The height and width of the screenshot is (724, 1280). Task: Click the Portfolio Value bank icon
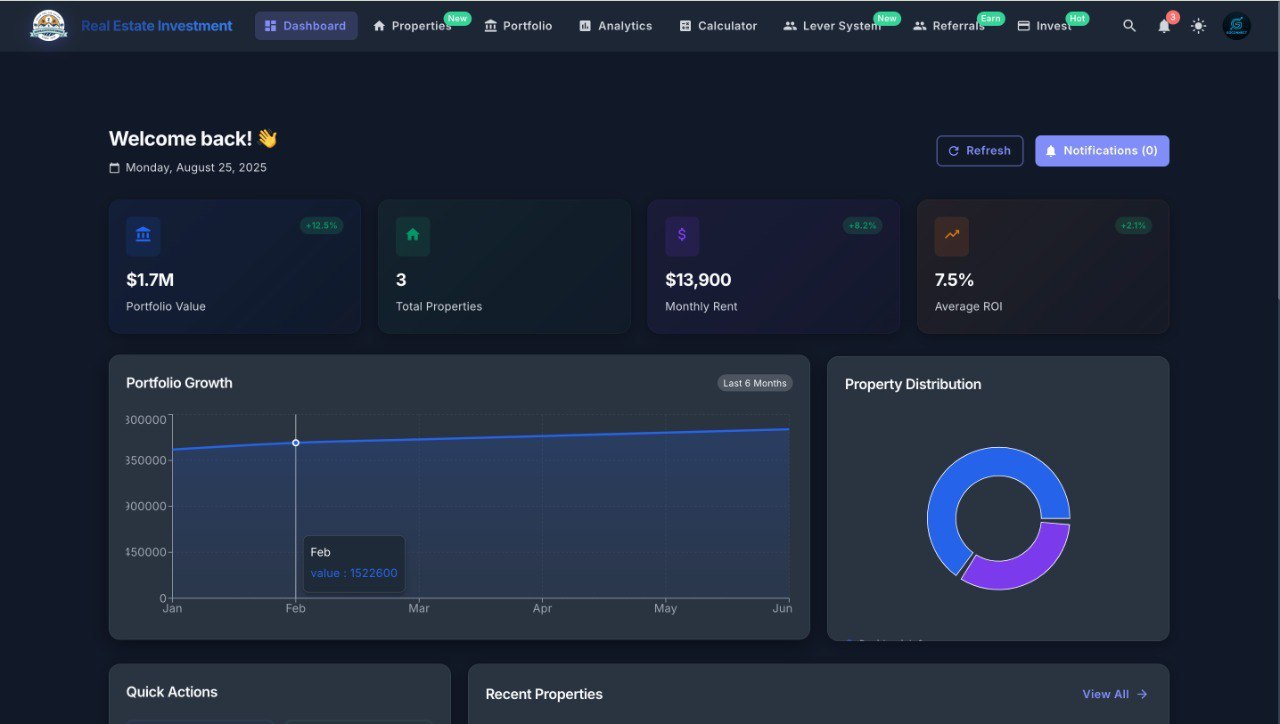(143, 236)
